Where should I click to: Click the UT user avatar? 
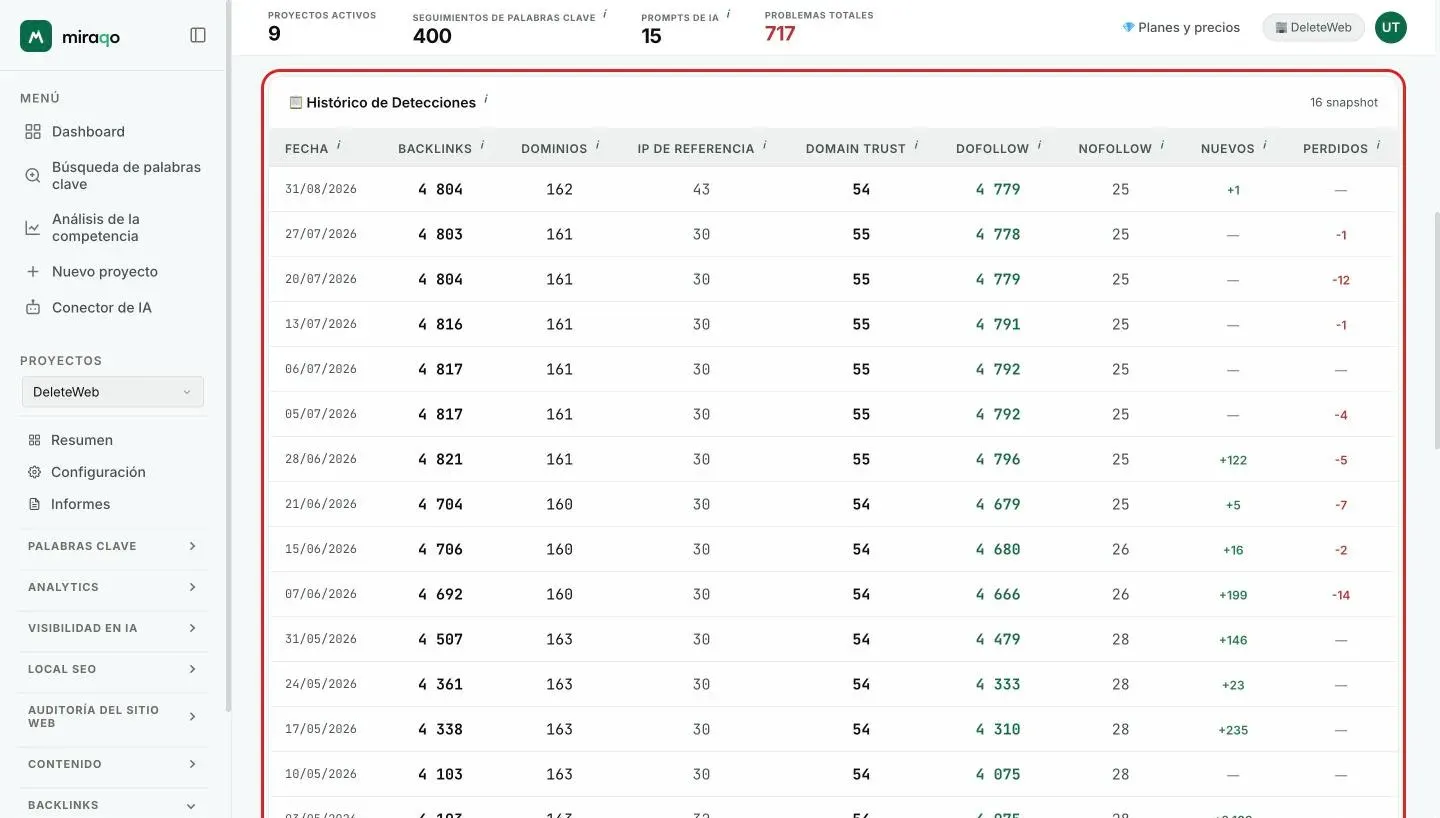[x=1390, y=28]
